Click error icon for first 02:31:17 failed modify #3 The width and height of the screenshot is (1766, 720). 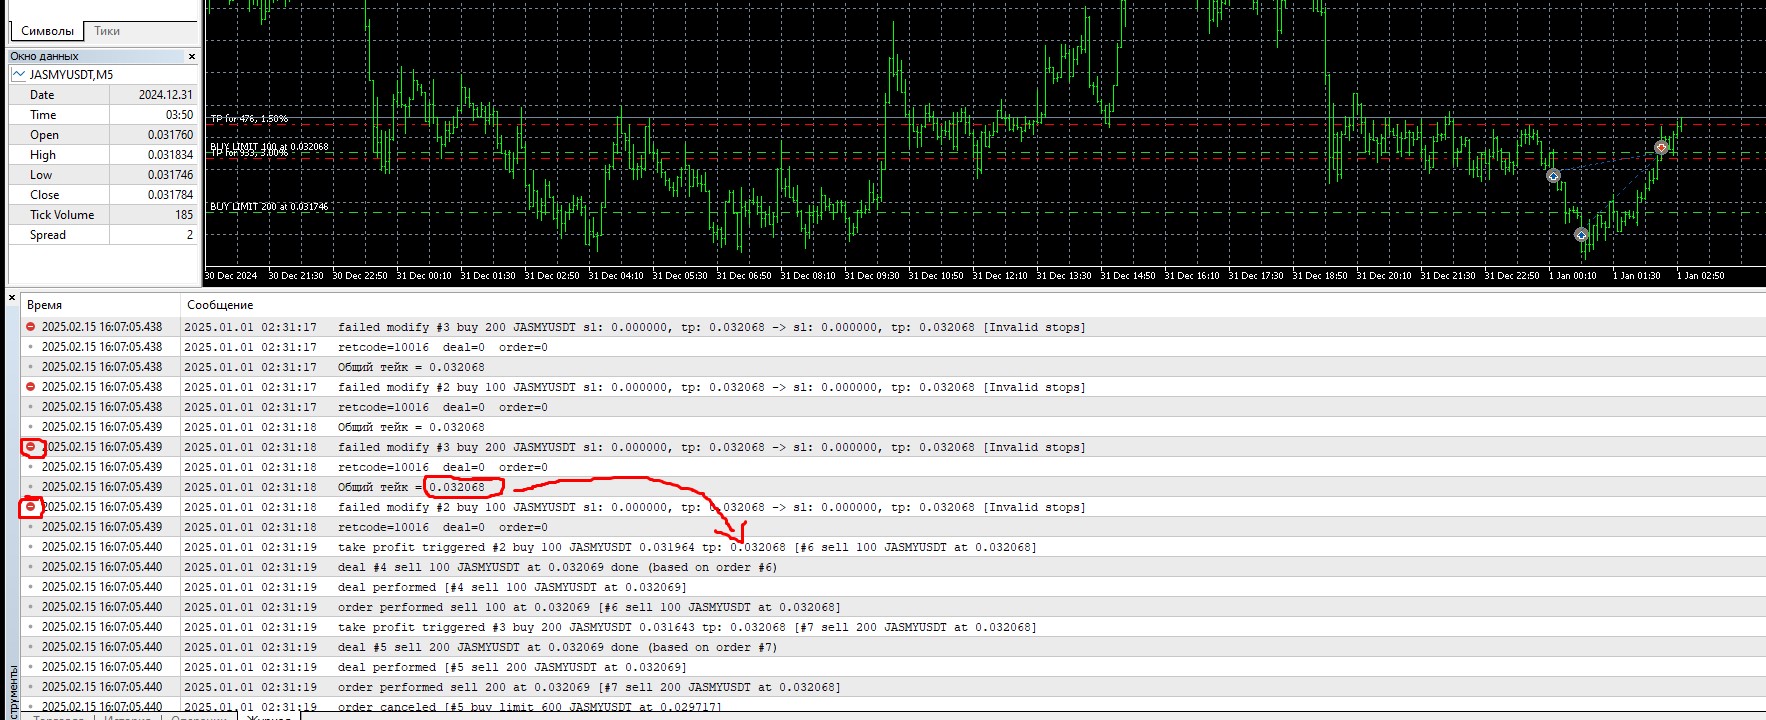click(x=30, y=327)
